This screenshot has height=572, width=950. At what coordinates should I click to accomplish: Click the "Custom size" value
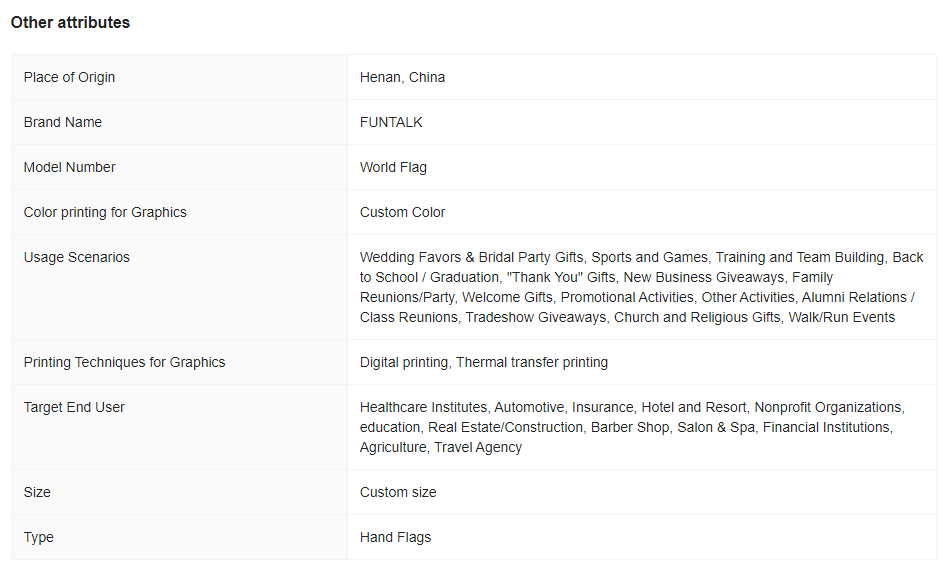coord(398,492)
